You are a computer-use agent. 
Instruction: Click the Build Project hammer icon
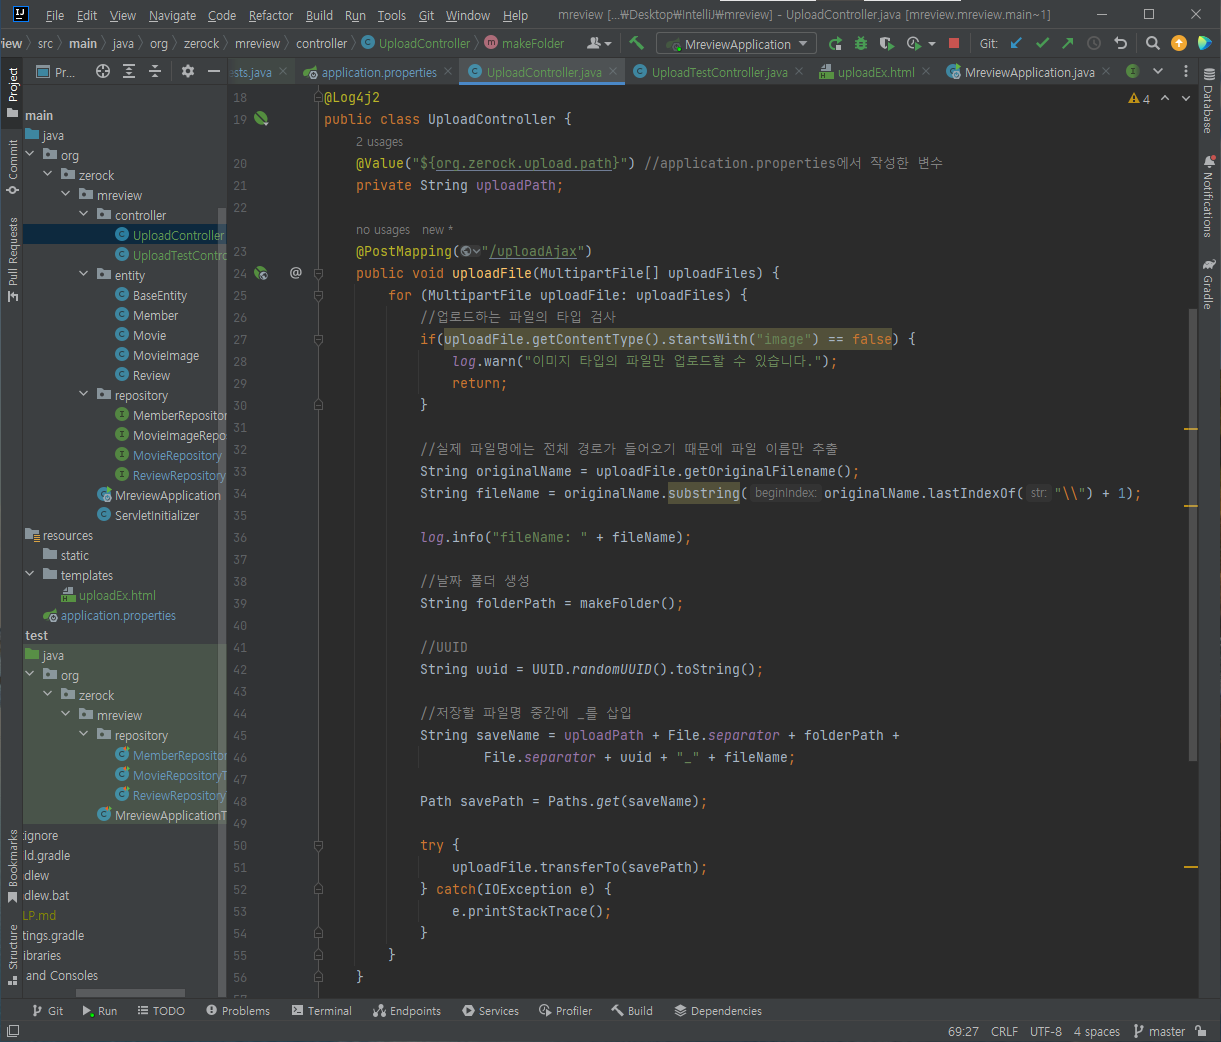tap(636, 43)
